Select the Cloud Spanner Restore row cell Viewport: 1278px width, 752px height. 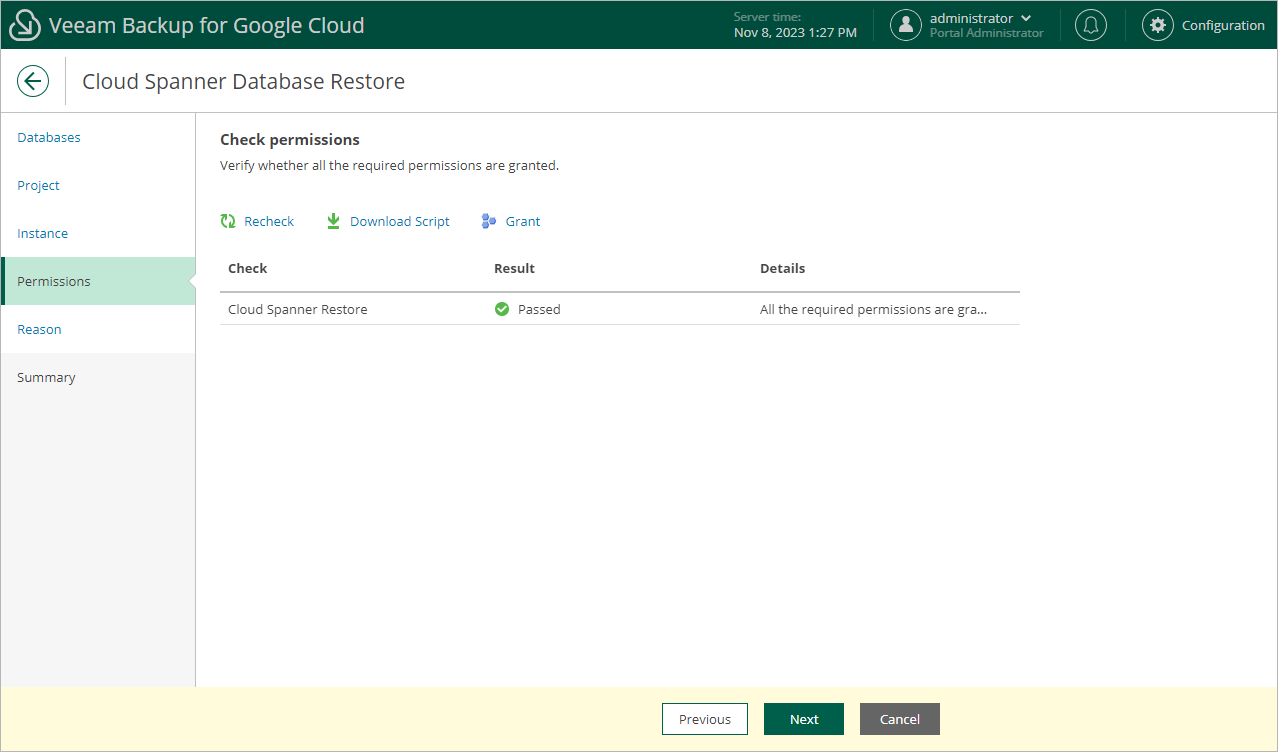(298, 309)
